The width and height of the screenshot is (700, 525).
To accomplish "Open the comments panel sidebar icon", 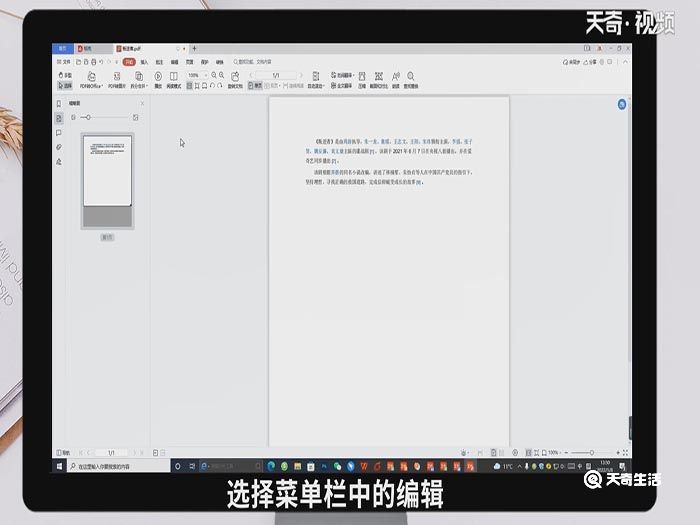I will pos(58,133).
